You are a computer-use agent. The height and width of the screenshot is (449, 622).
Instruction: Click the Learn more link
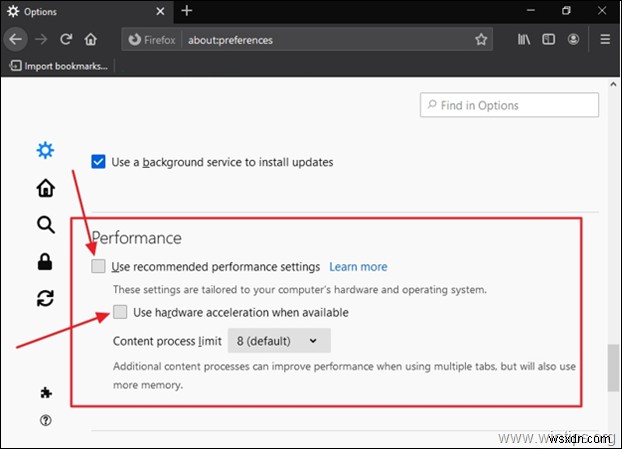coord(358,267)
